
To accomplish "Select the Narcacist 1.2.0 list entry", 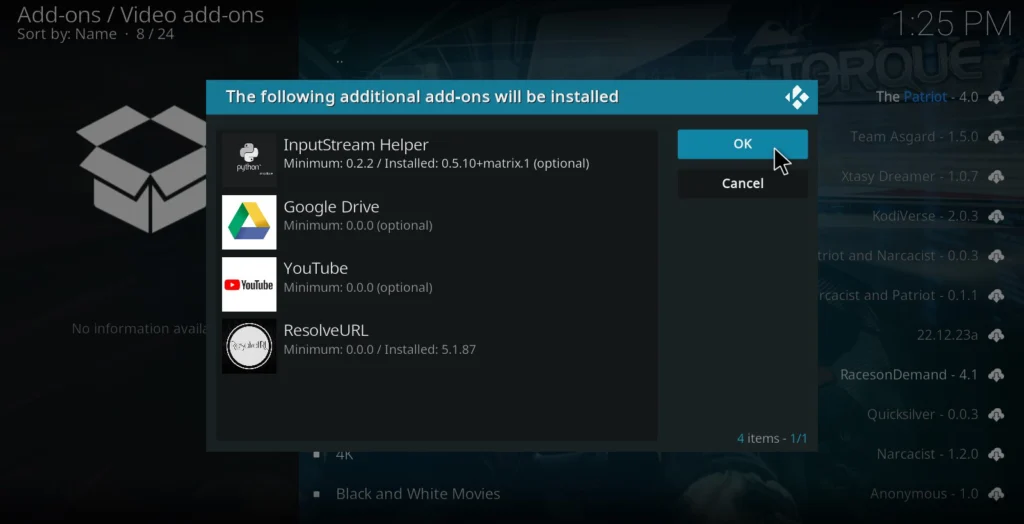I will (927, 454).
